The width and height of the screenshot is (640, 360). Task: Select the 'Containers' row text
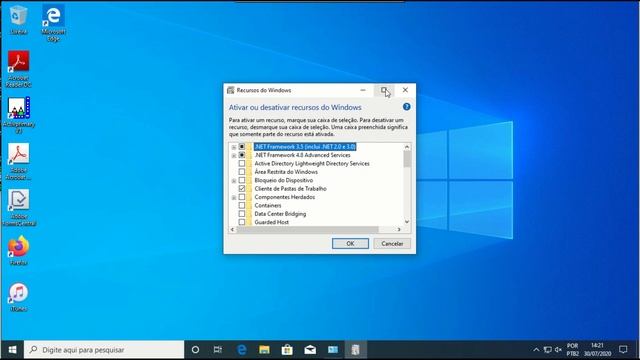[268, 205]
